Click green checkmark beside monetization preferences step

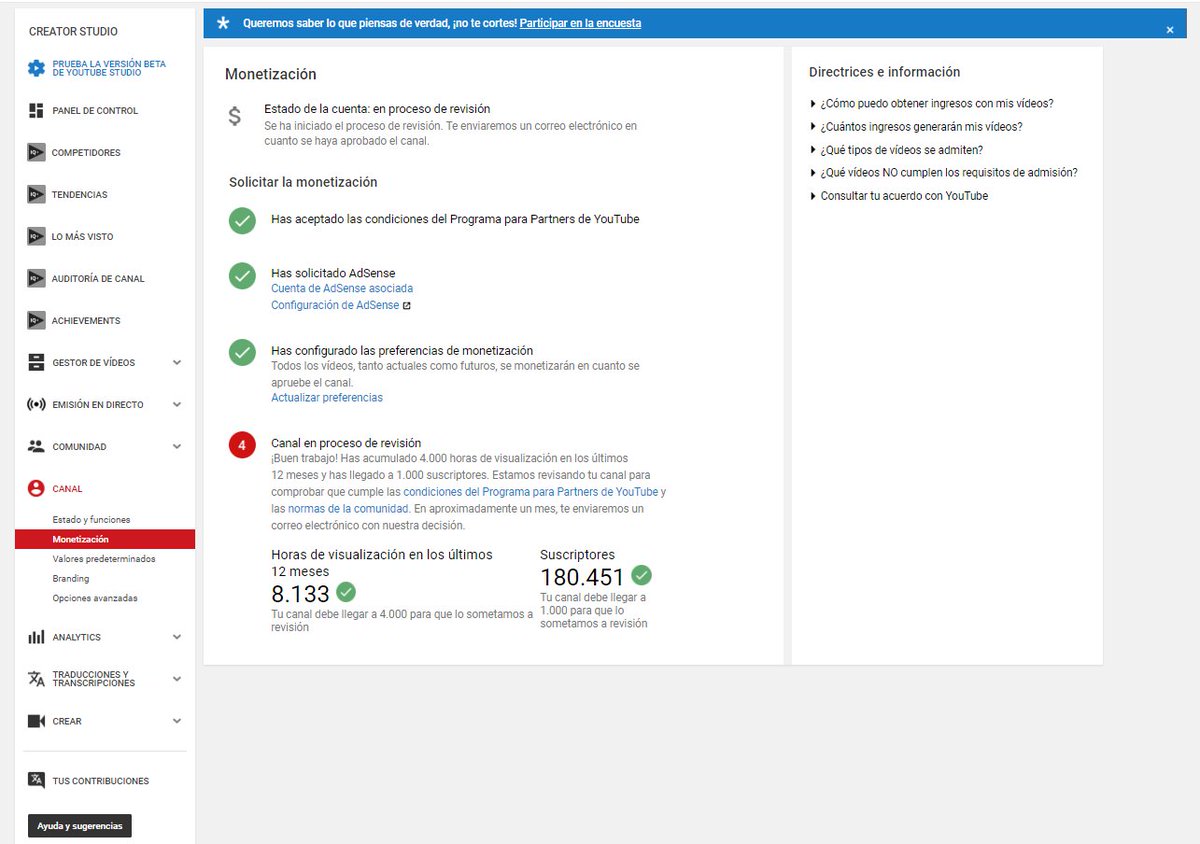(x=242, y=352)
